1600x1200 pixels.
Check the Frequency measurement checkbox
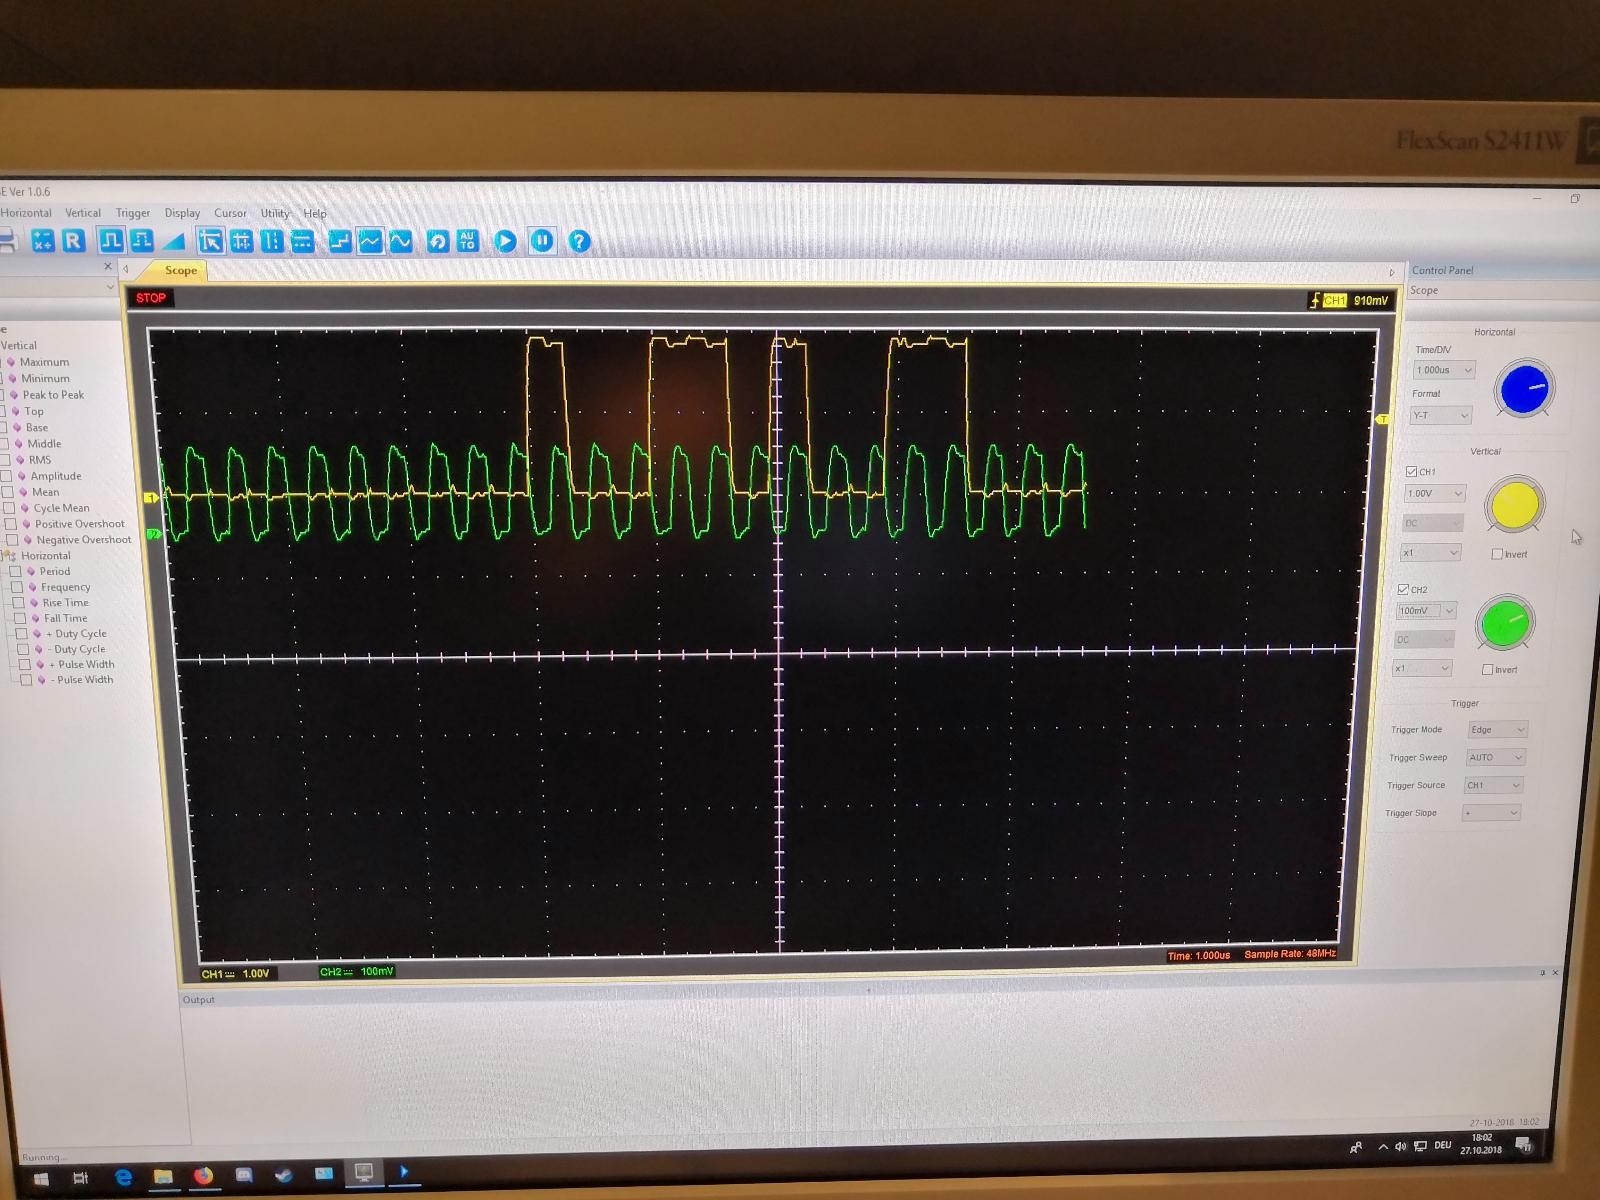[x=18, y=587]
